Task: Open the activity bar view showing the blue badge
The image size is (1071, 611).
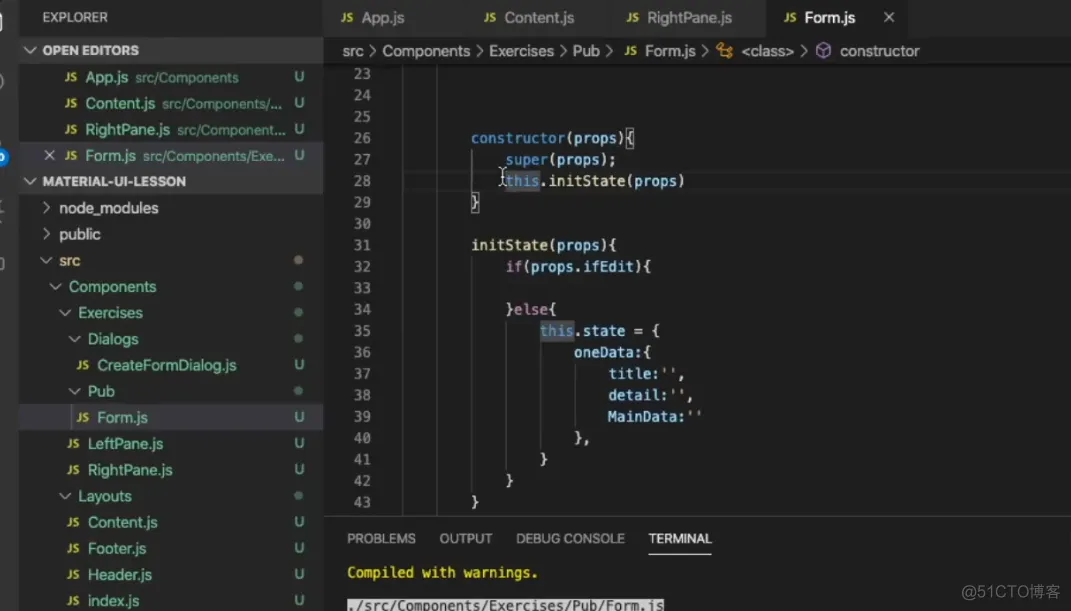Action: tap(5, 155)
